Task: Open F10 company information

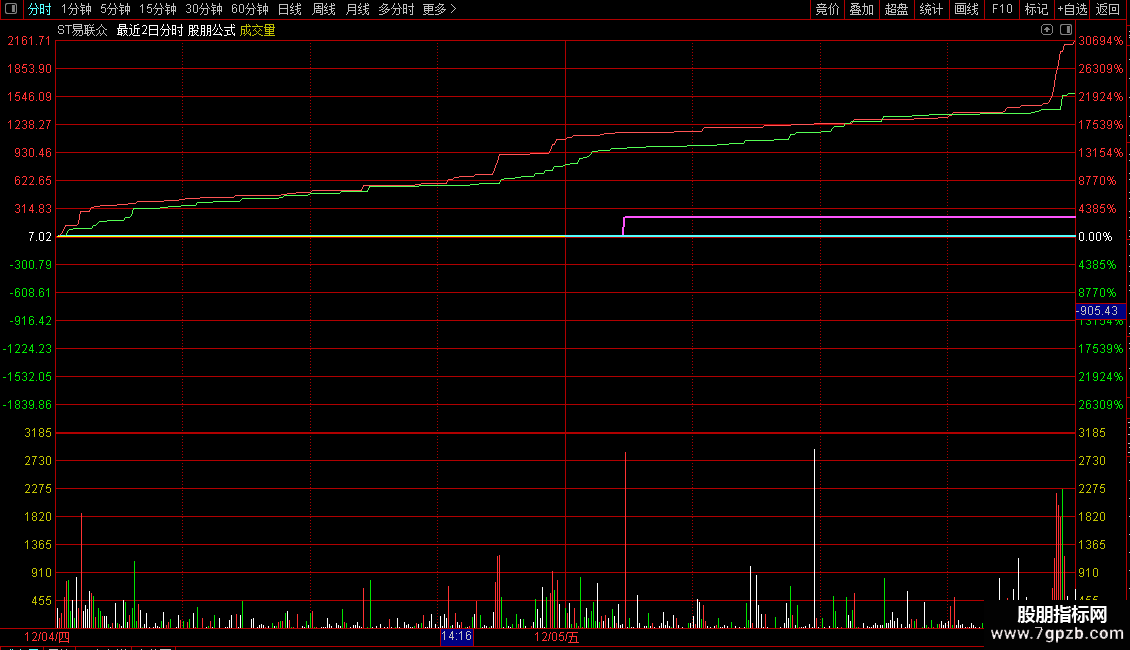Action: [1002, 9]
